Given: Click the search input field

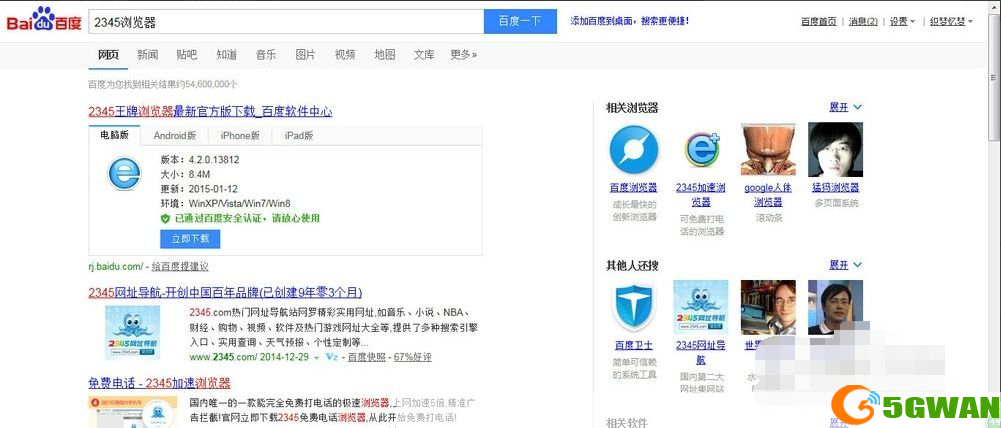Looking at the screenshot, I should coord(286,22).
